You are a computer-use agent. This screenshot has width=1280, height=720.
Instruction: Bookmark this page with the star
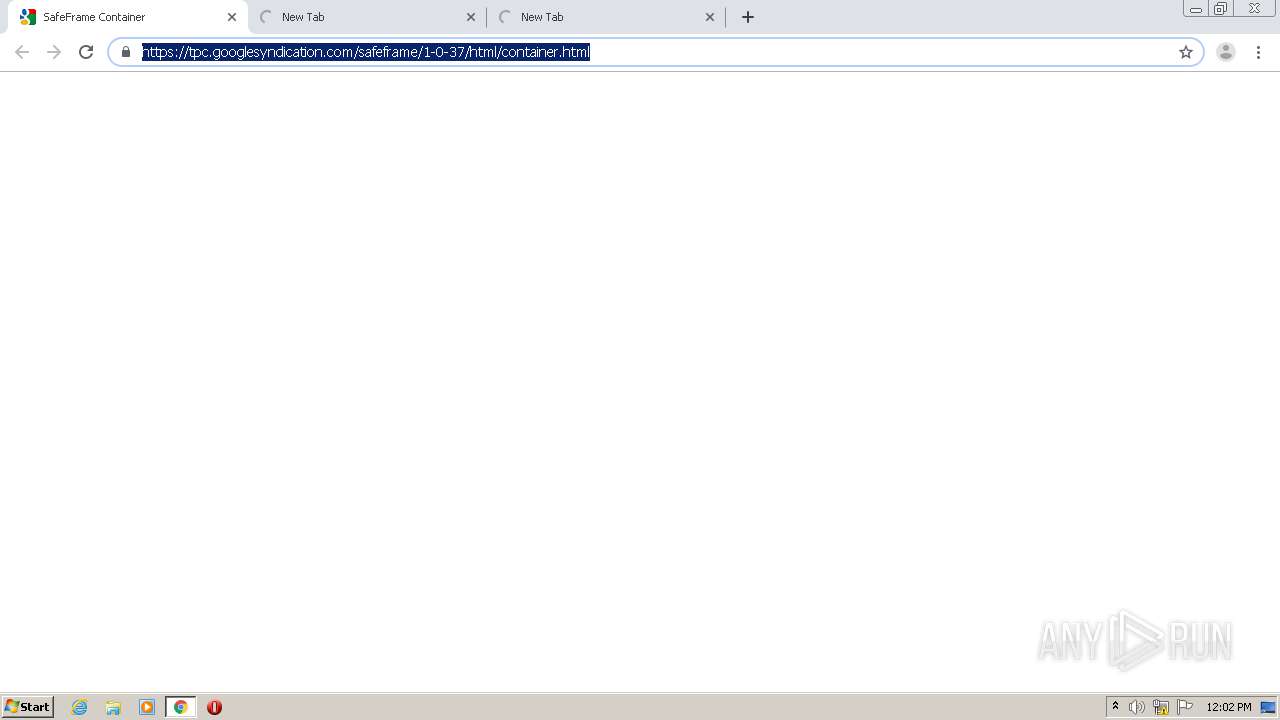[1186, 52]
